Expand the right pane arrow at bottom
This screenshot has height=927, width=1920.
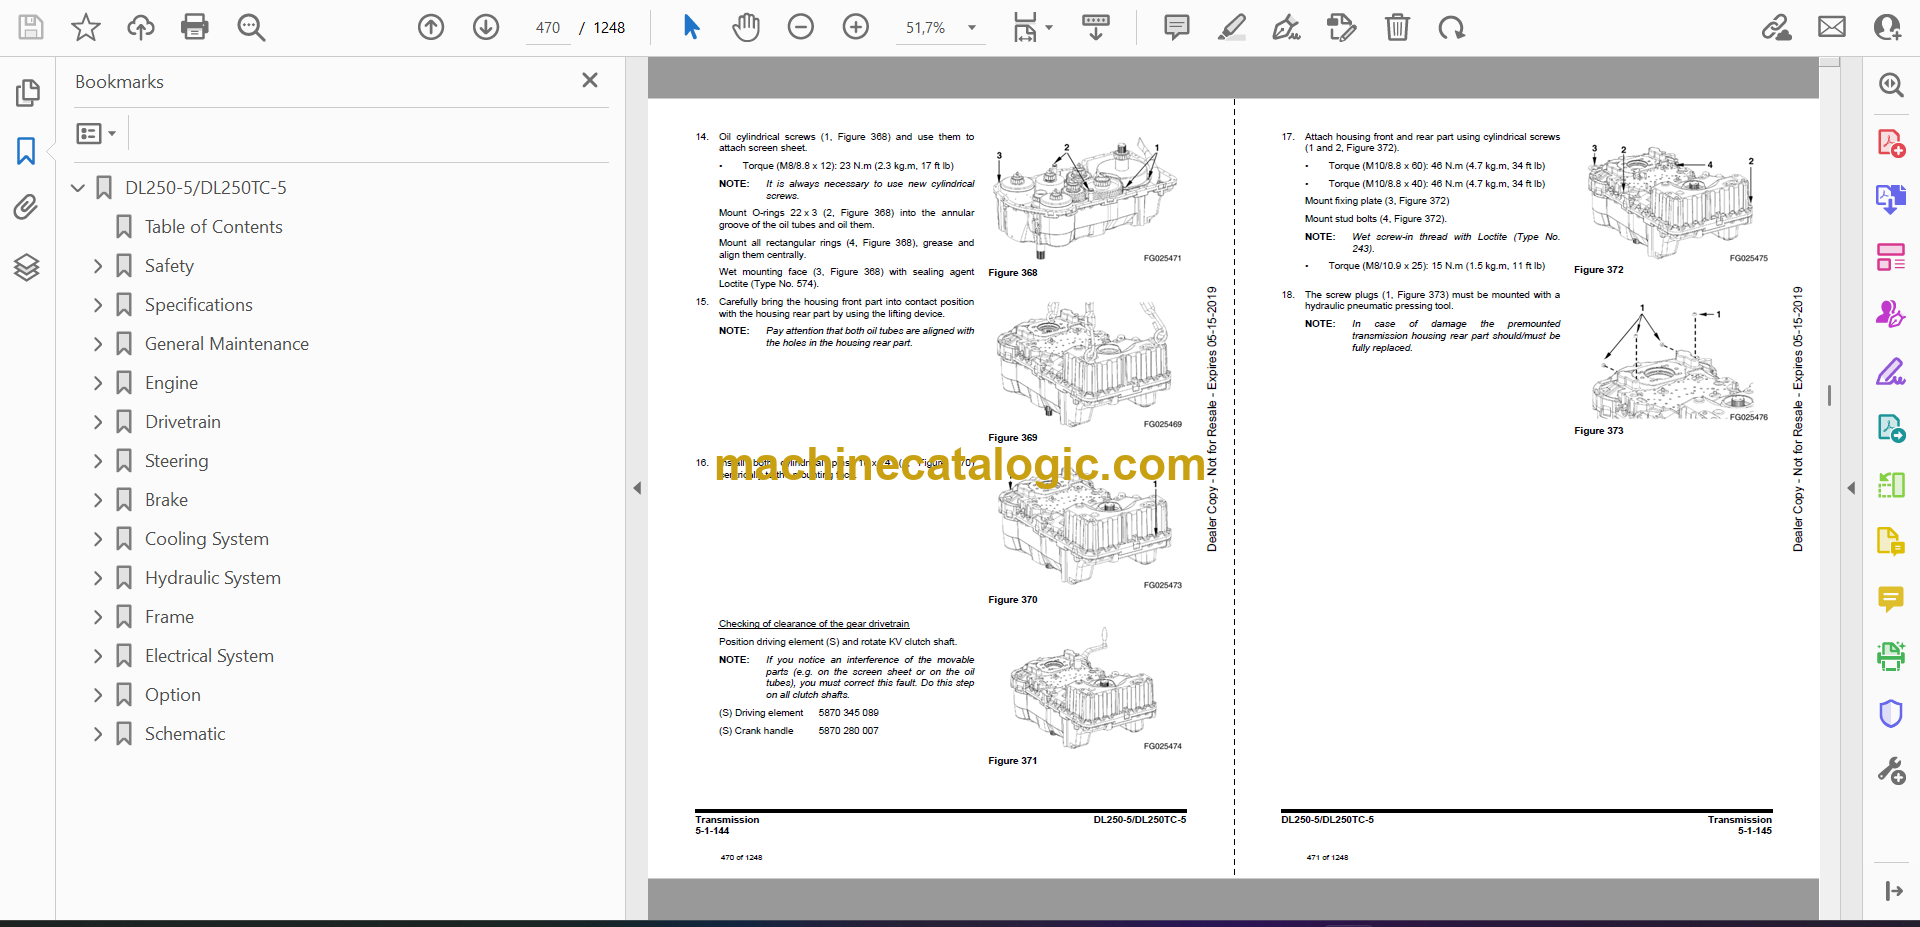1893,891
